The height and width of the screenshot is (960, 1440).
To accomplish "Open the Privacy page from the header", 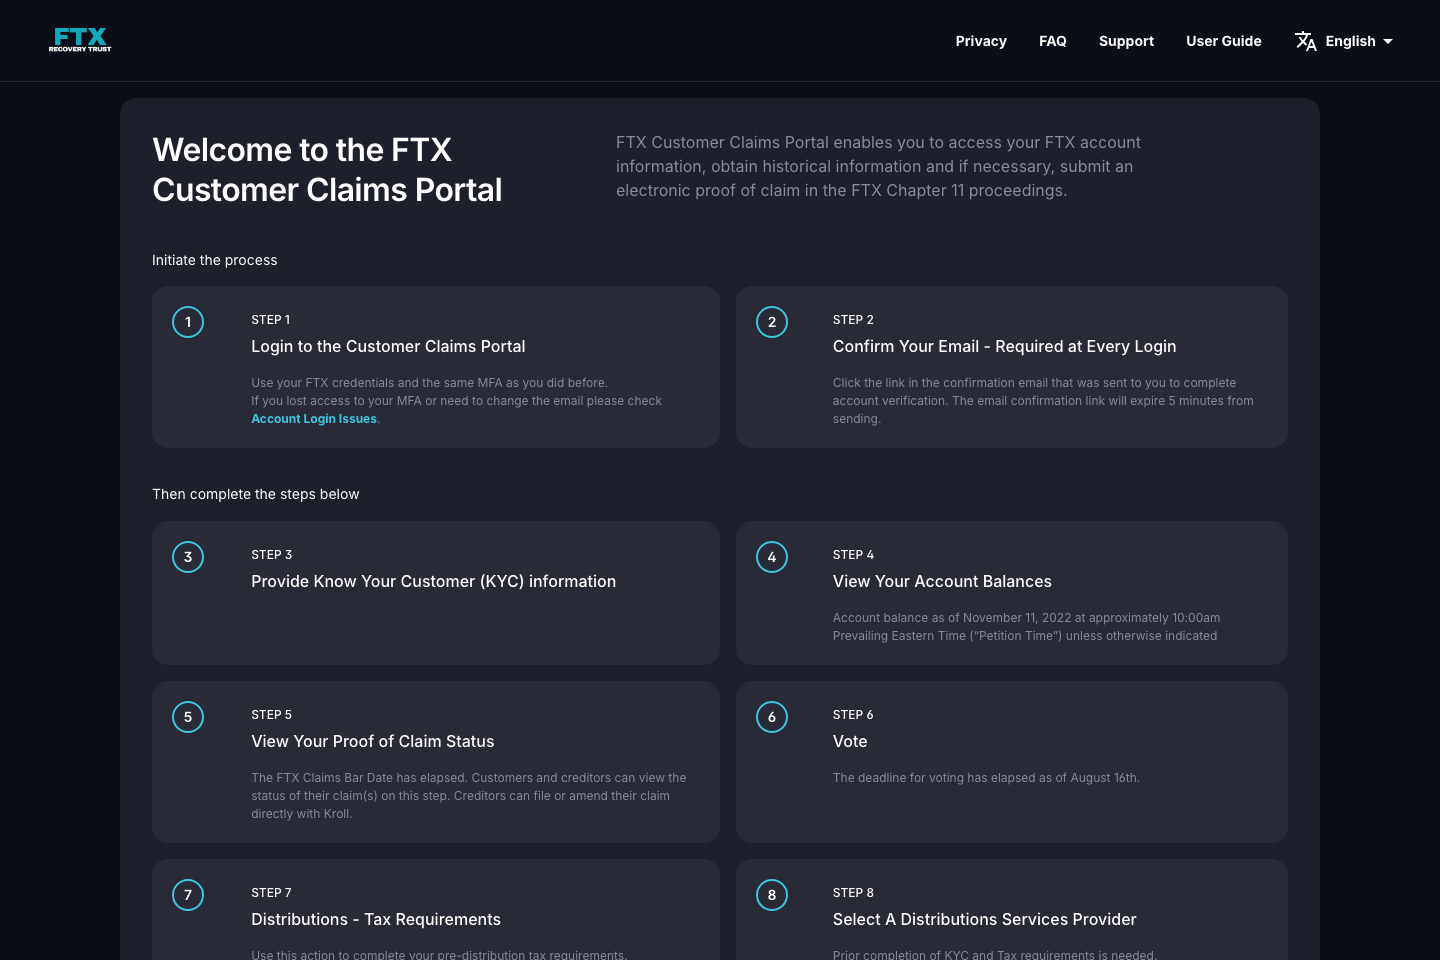I will tap(981, 41).
